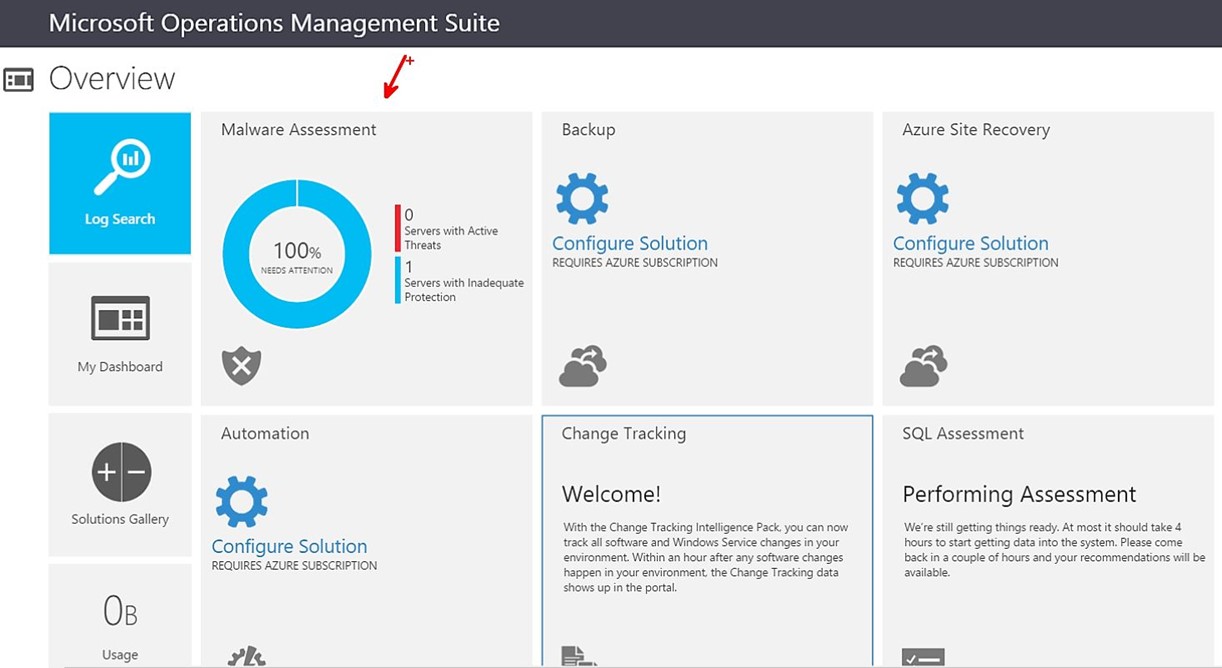Image resolution: width=1222 pixels, height=668 pixels.
Task: Open the Change Tracking tile title
Action: point(624,434)
